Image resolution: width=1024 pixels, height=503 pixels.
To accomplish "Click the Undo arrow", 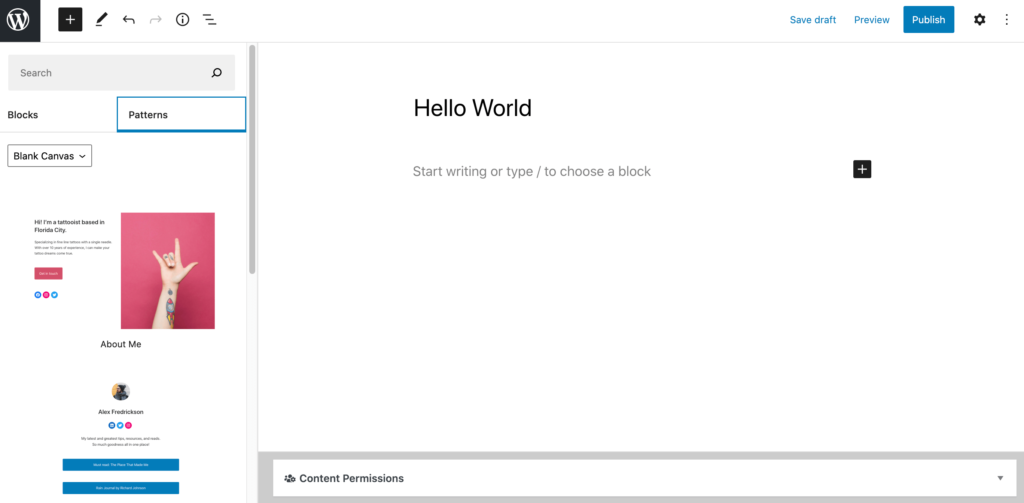I will [x=128, y=20].
